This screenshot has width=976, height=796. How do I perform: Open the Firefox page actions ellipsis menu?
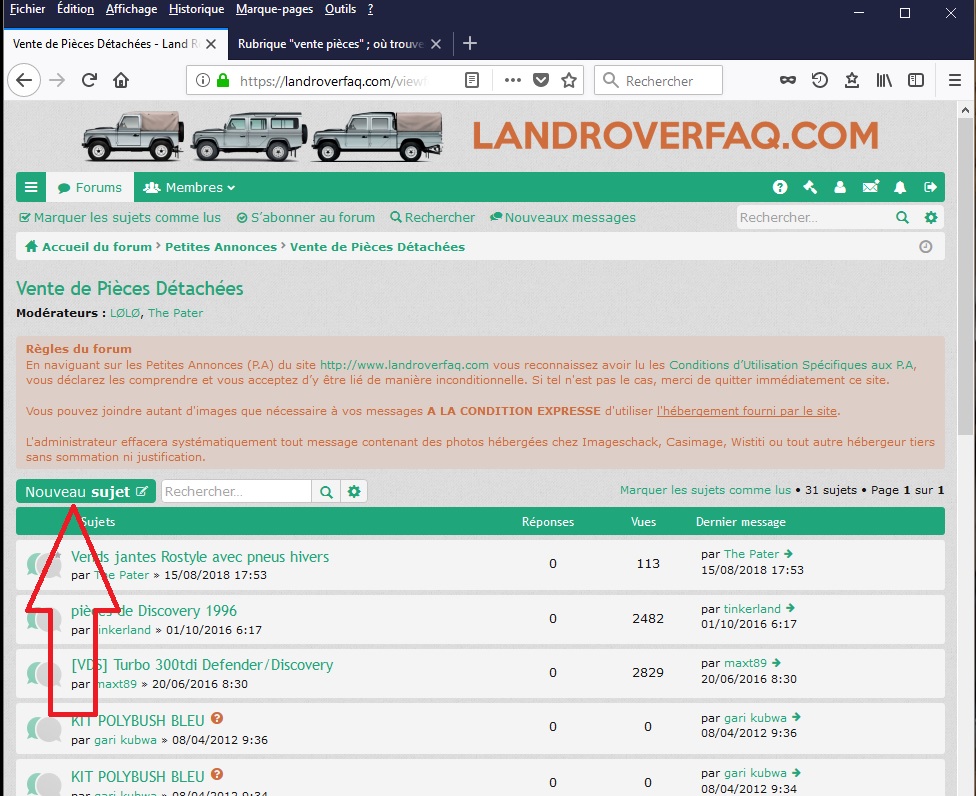coord(512,81)
